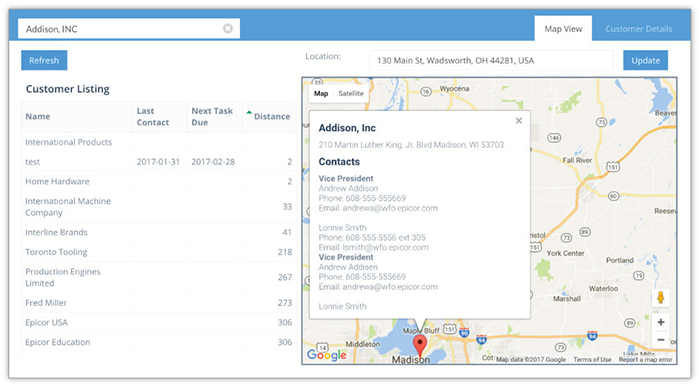Focus the Addison, INC search box
700x387 pixels.
(129, 29)
